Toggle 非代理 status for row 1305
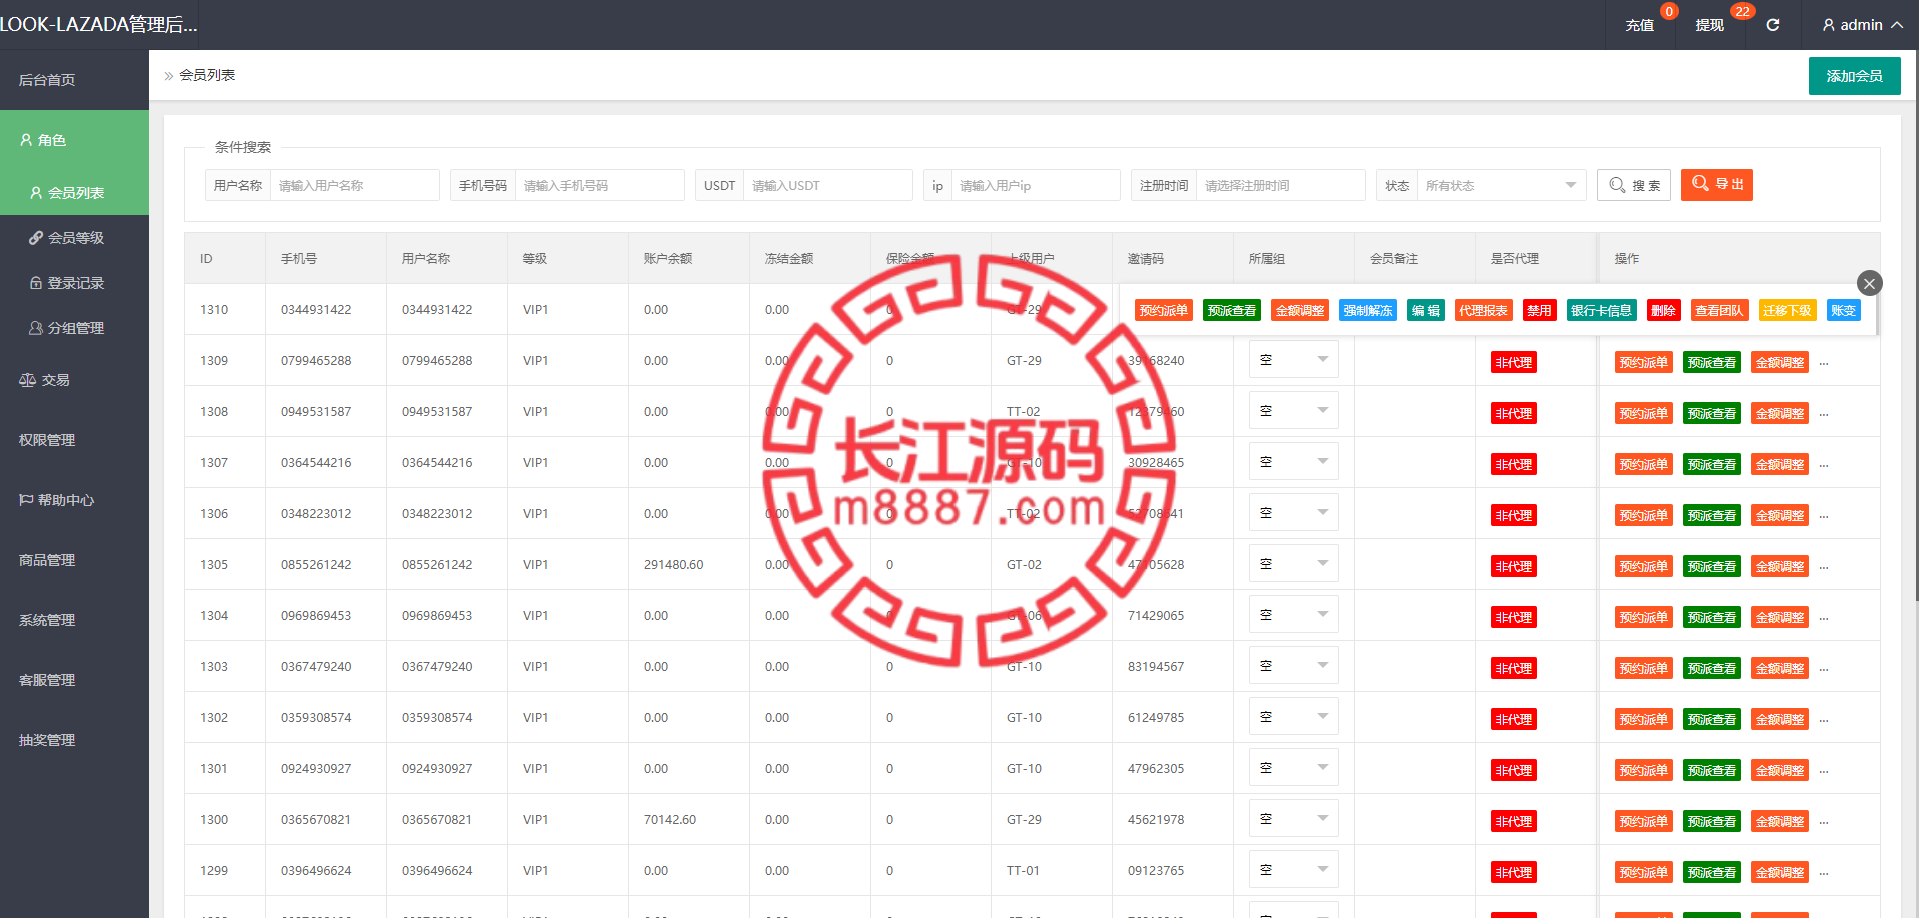 coord(1513,566)
